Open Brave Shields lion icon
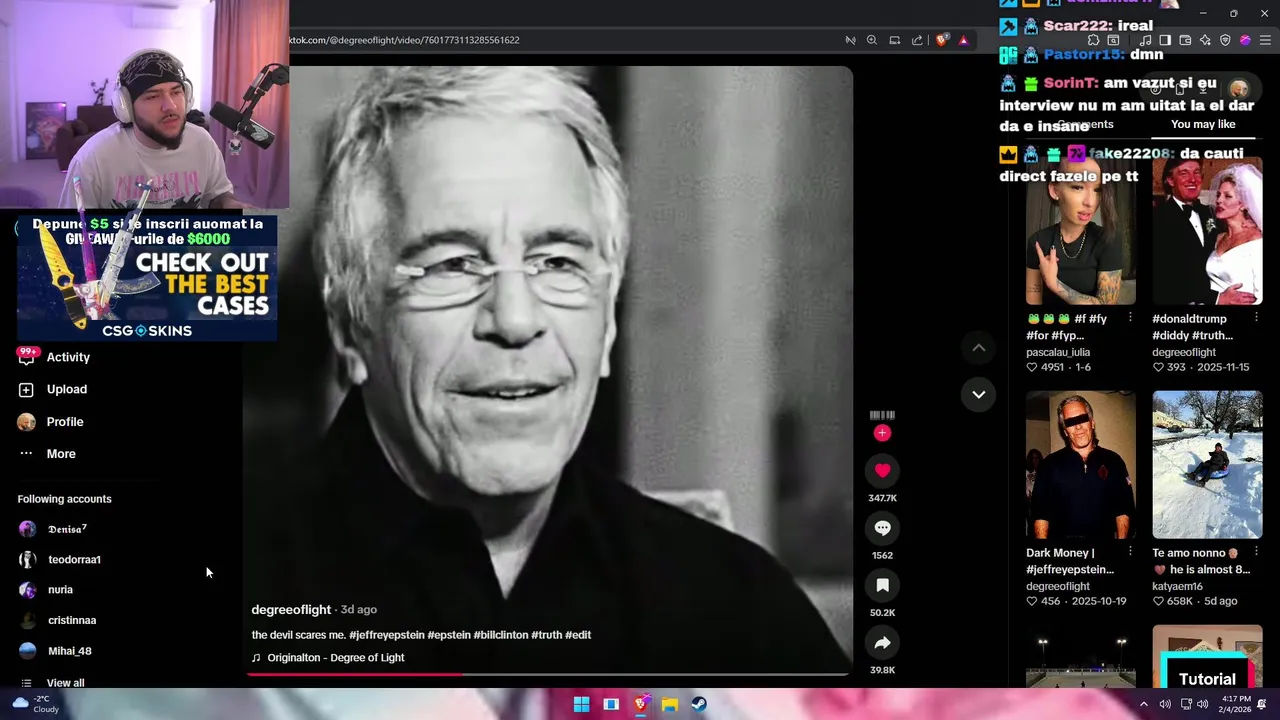1280x720 pixels. coord(942,40)
